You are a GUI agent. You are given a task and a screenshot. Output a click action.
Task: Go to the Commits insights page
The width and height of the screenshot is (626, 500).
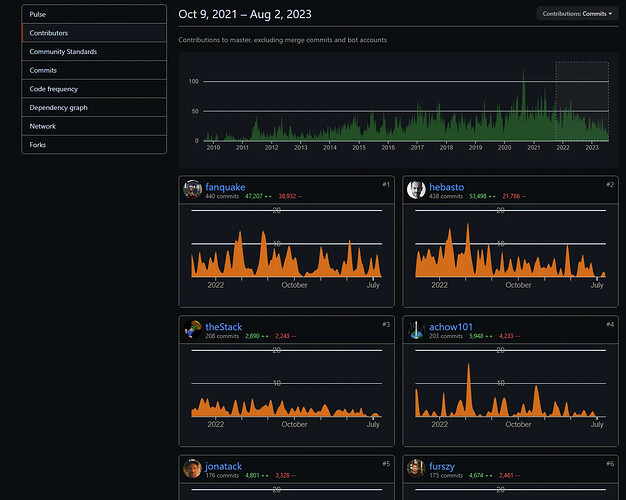[94, 70]
